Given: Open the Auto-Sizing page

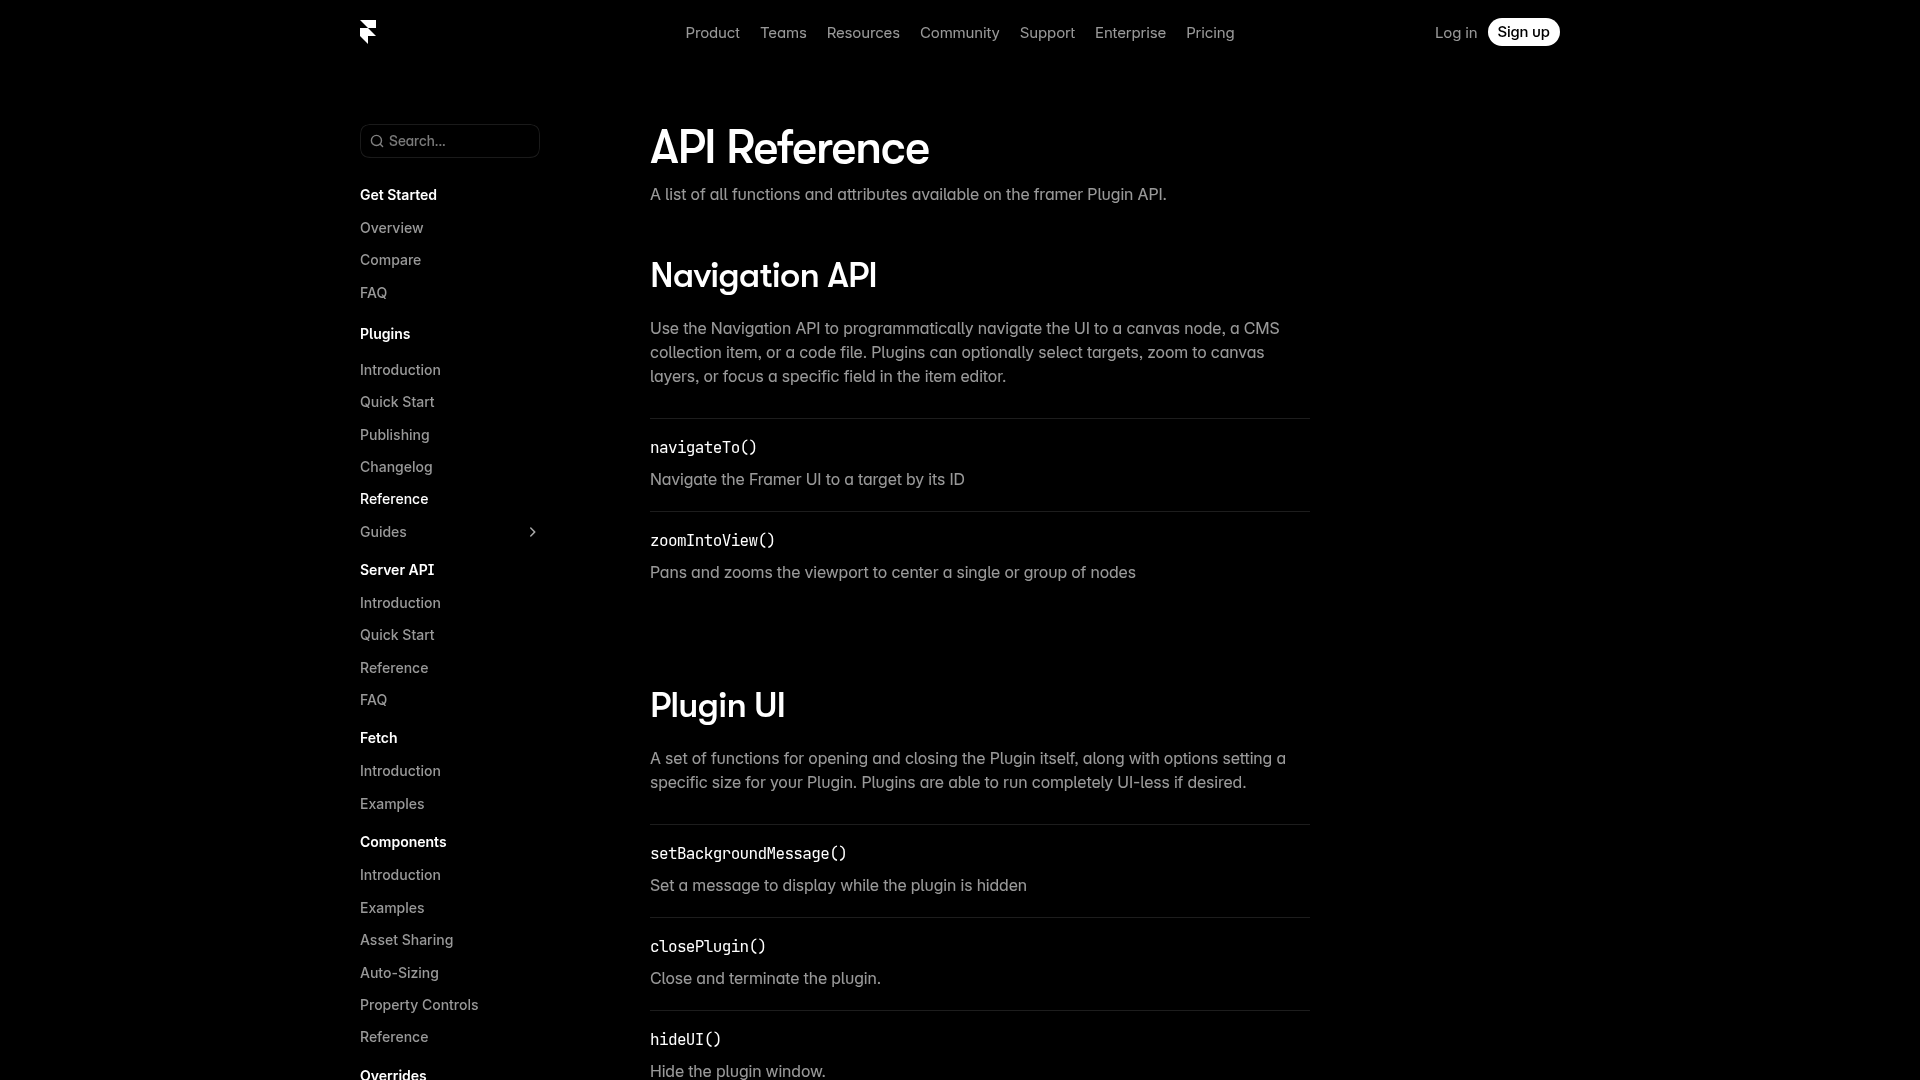Looking at the screenshot, I should pyautogui.click(x=399, y=973).
